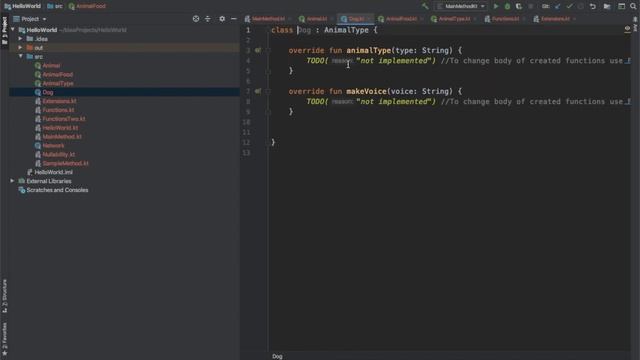Open the MainMethodKt run configuration dropdown
Screen dimensions: 640x360
tap(461, 6)
